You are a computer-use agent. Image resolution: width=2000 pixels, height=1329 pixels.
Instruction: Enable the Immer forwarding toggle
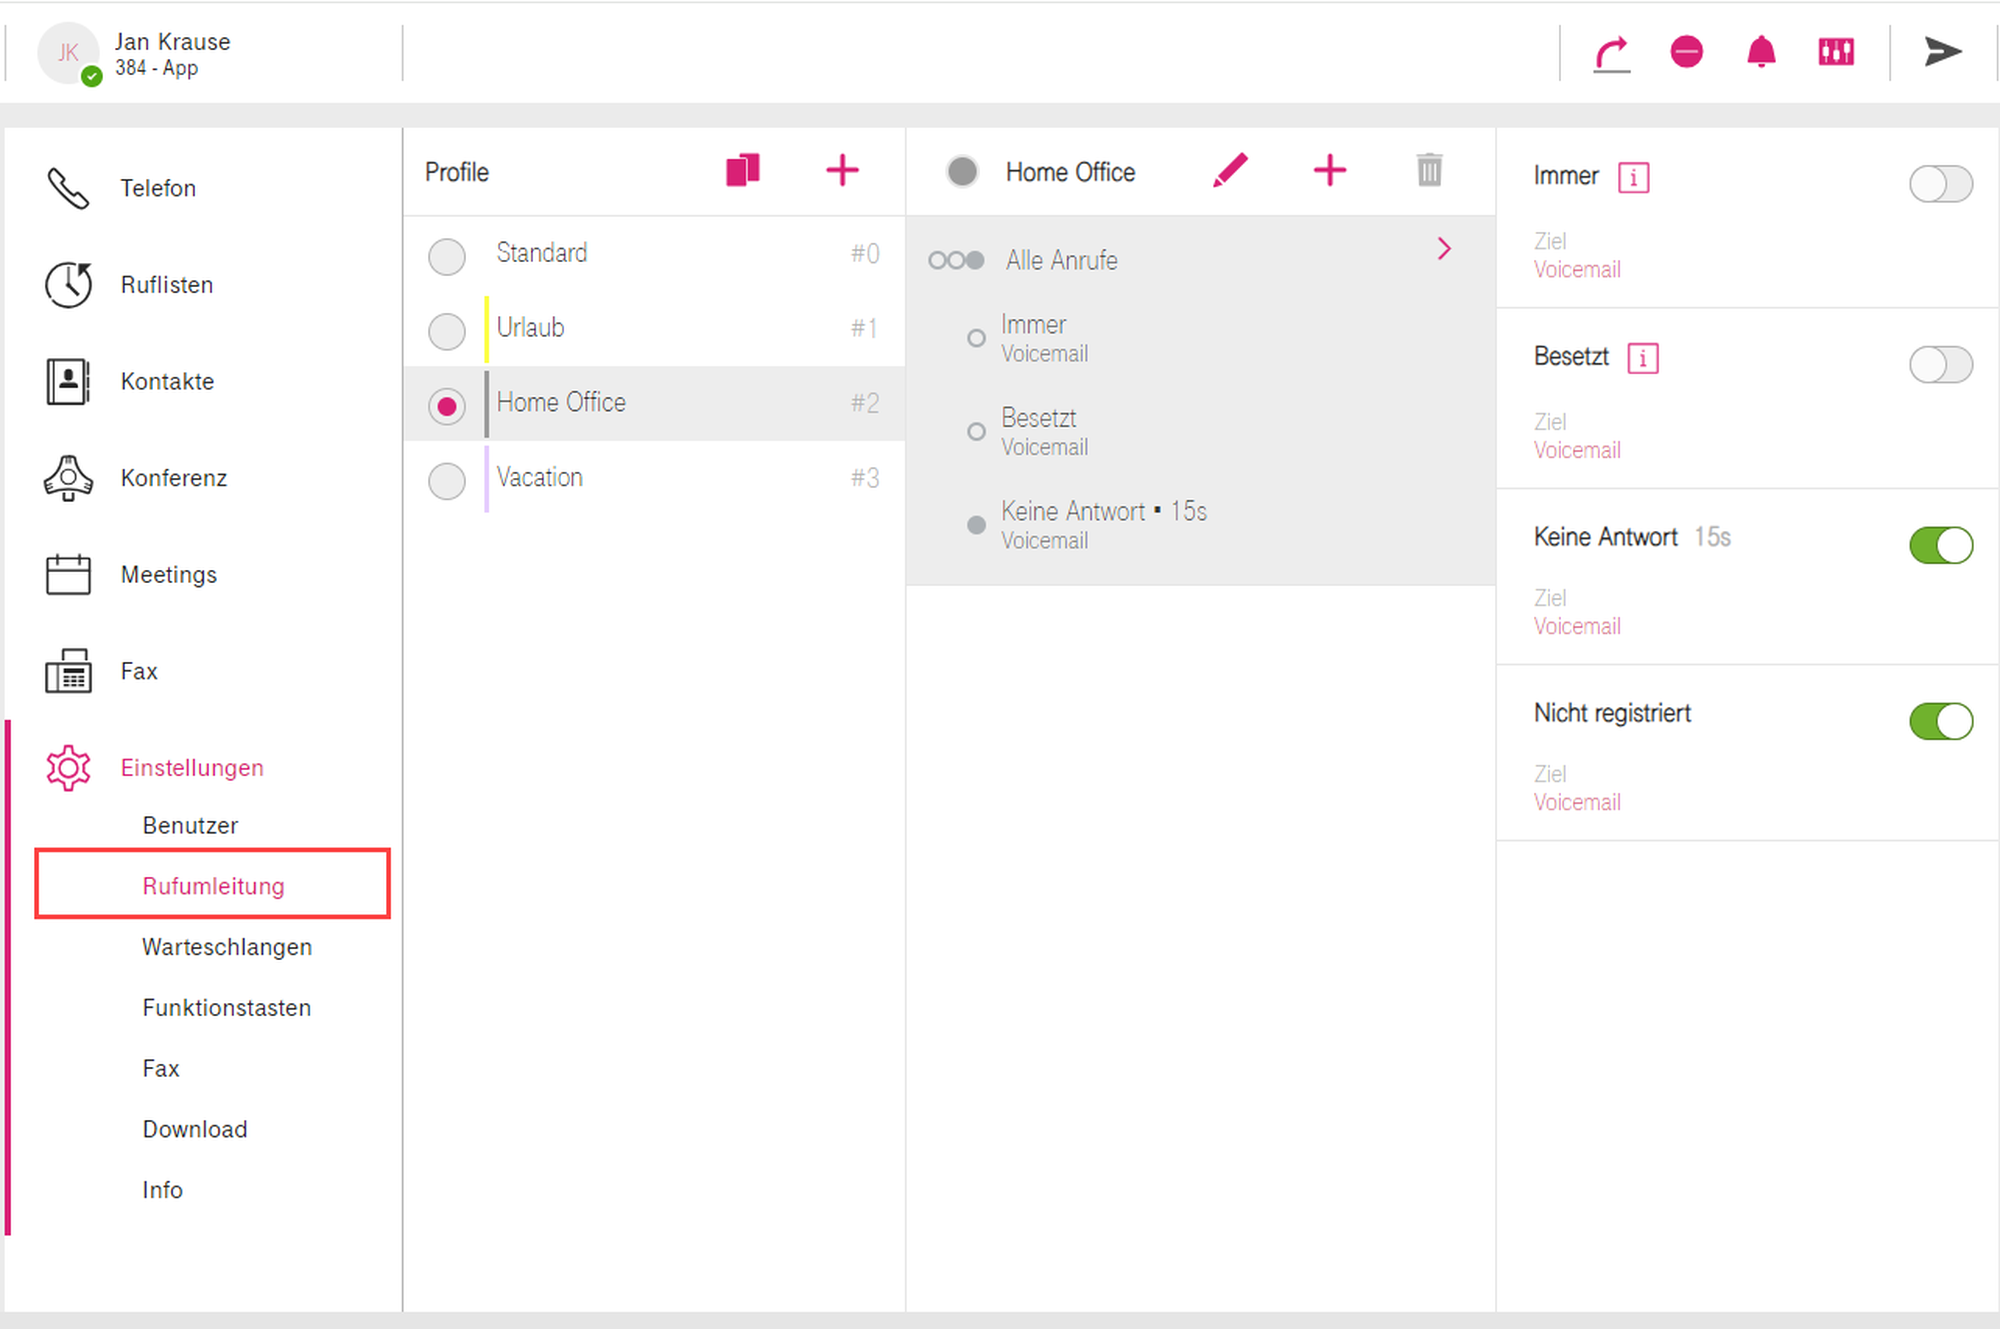[1939, 184]
